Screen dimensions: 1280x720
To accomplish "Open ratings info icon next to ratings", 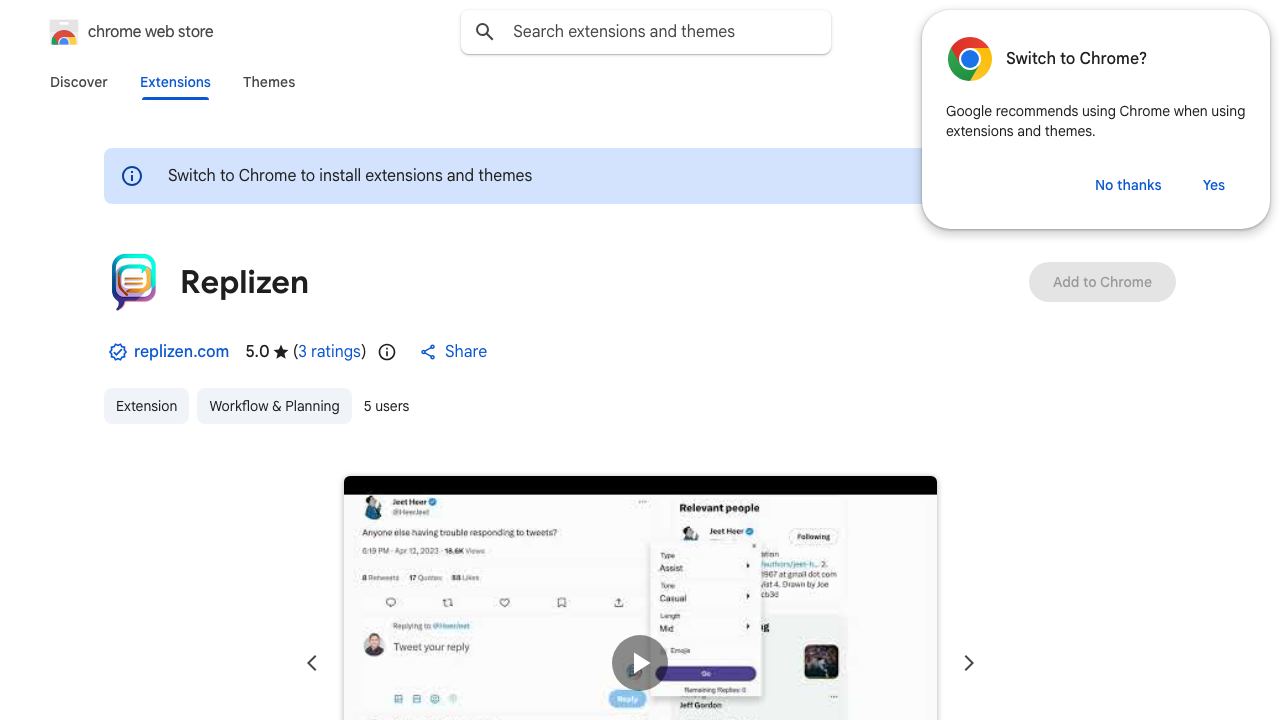I will [x=387, y=352].
